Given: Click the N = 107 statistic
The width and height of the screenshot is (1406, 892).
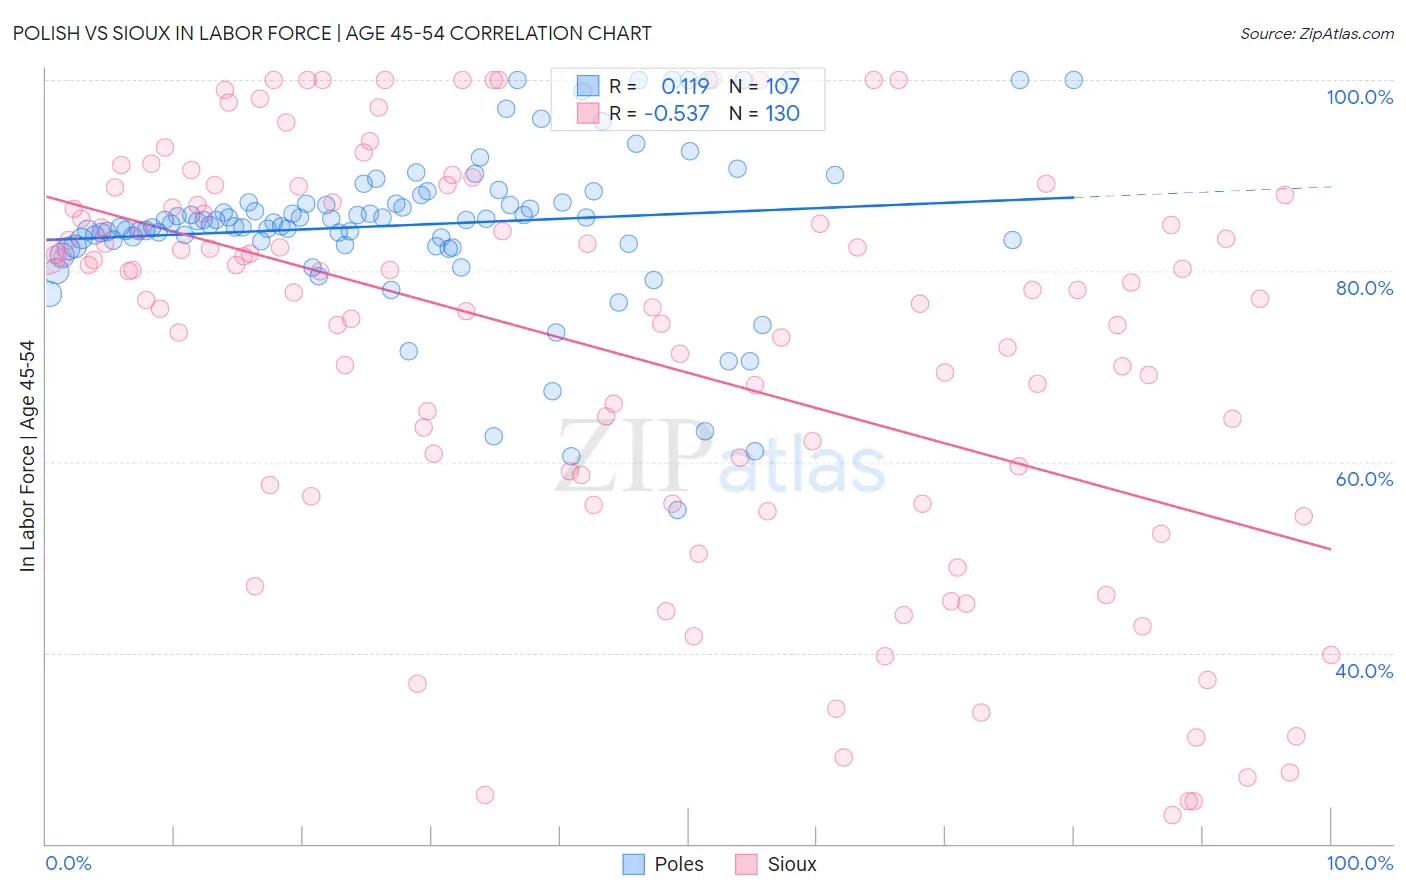Looking at the screenshot, I should point(764,86).
